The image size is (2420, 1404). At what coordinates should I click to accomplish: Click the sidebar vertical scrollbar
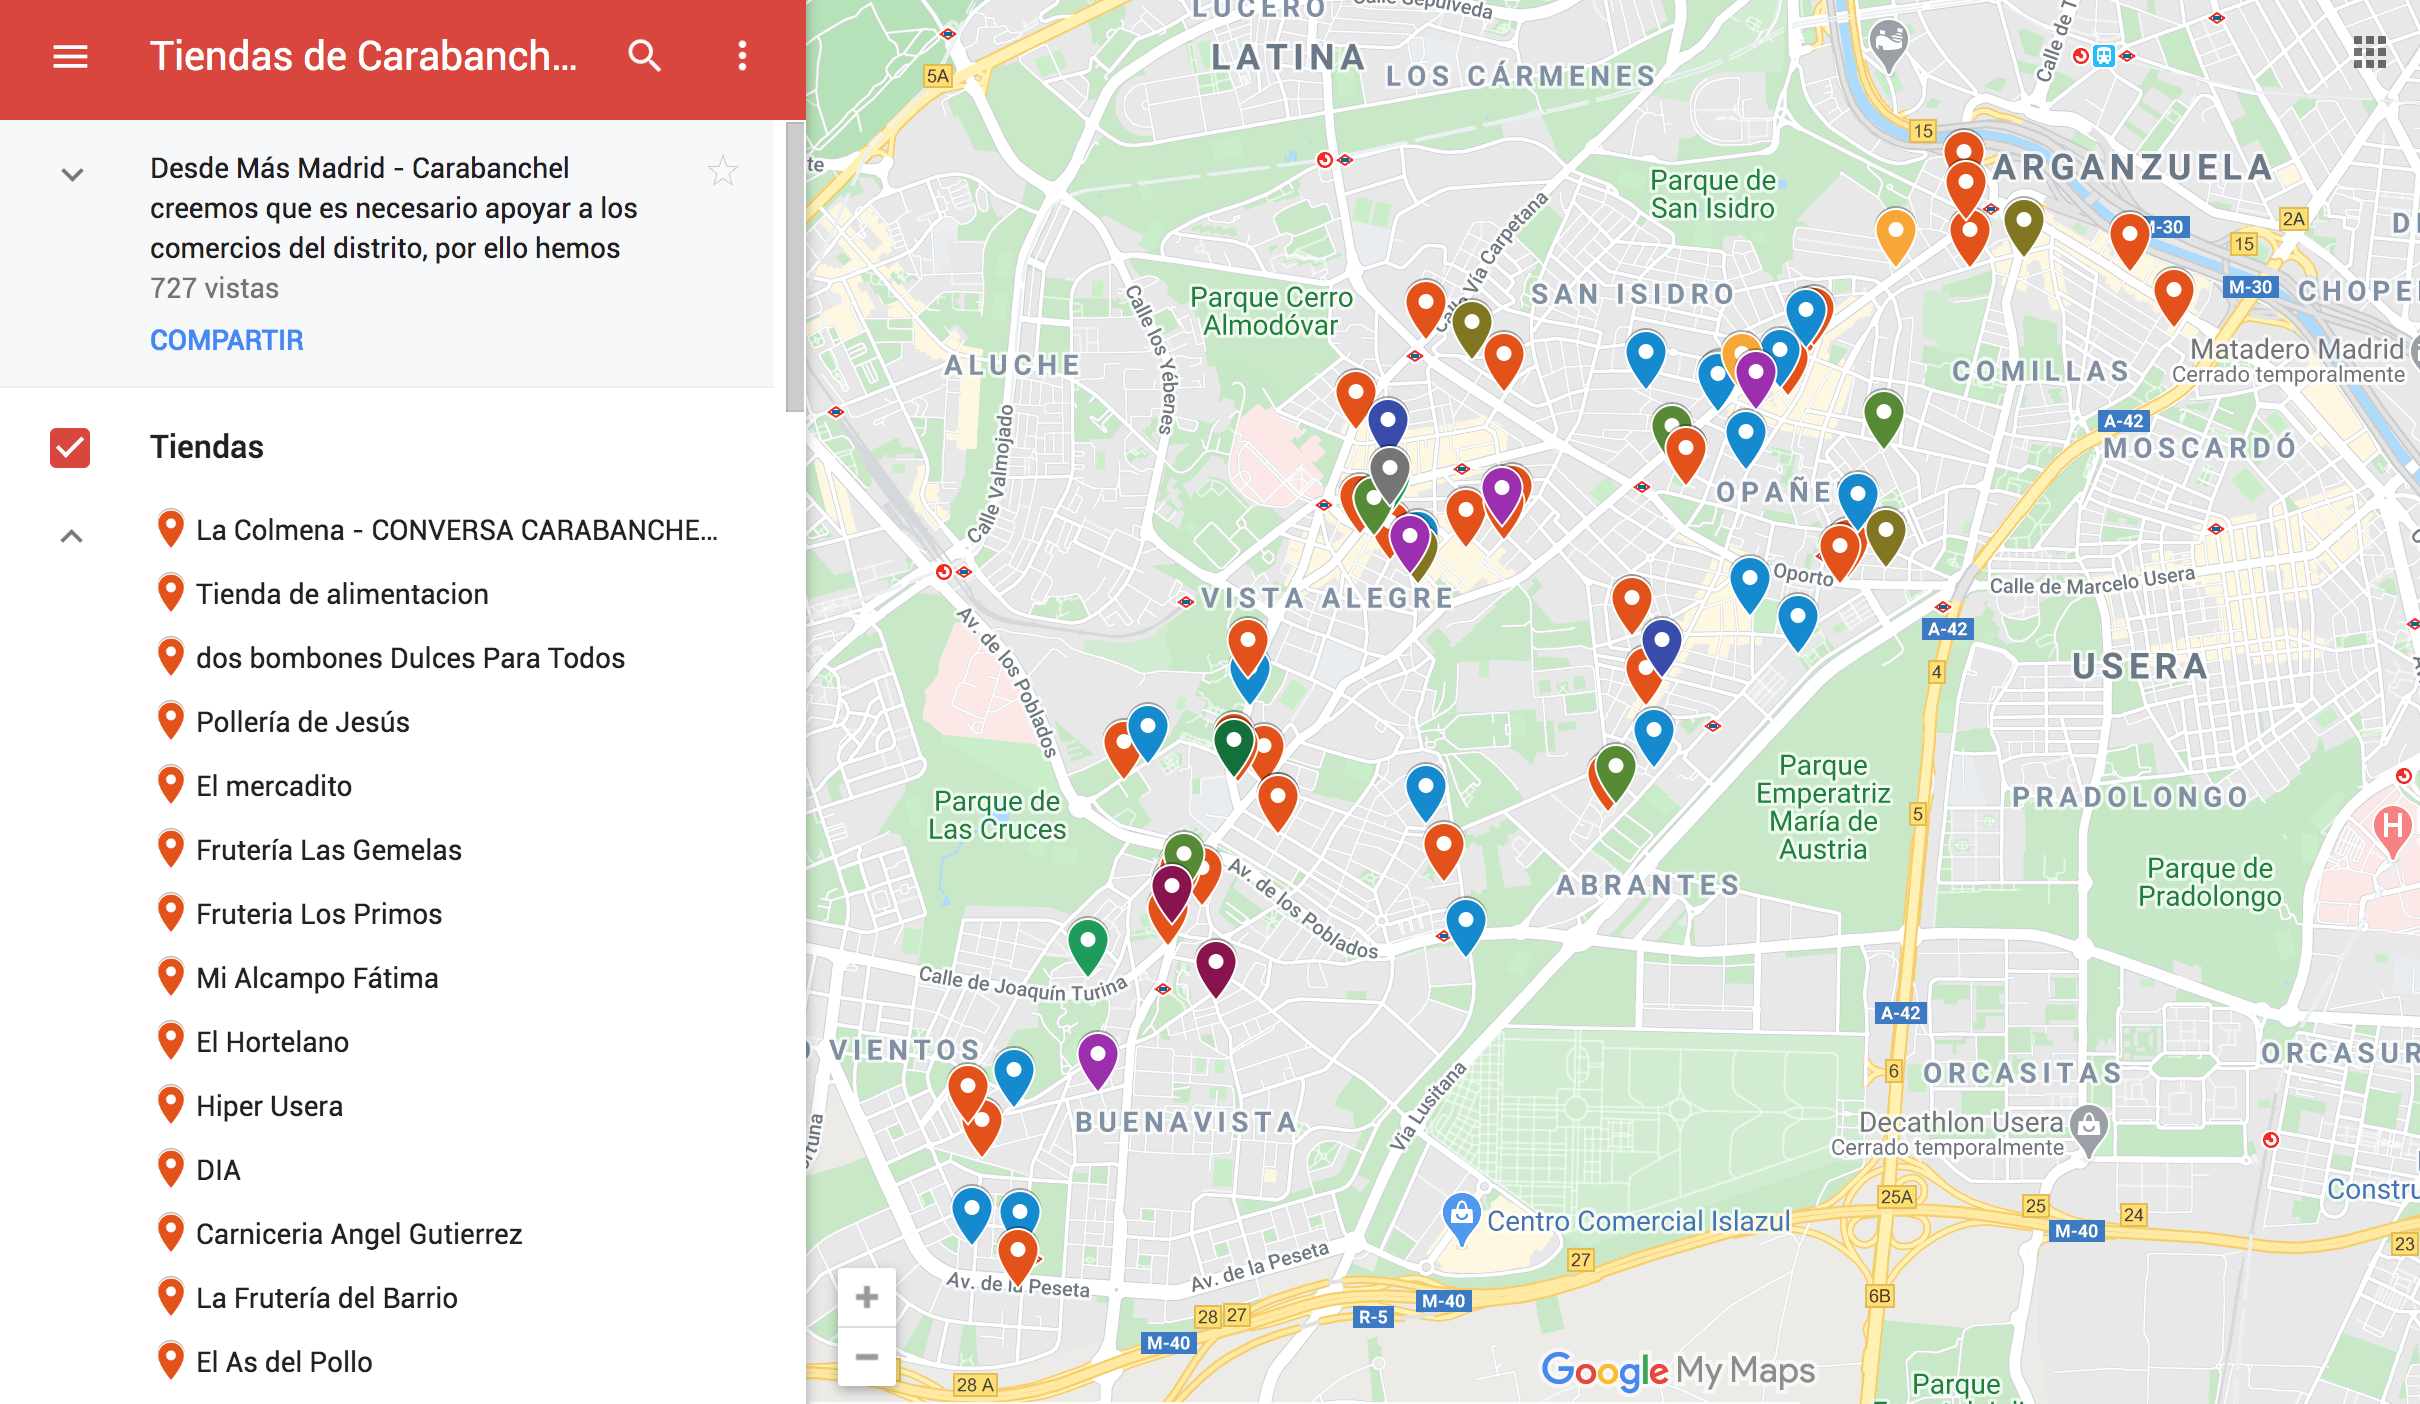click(x=795, y=267)
